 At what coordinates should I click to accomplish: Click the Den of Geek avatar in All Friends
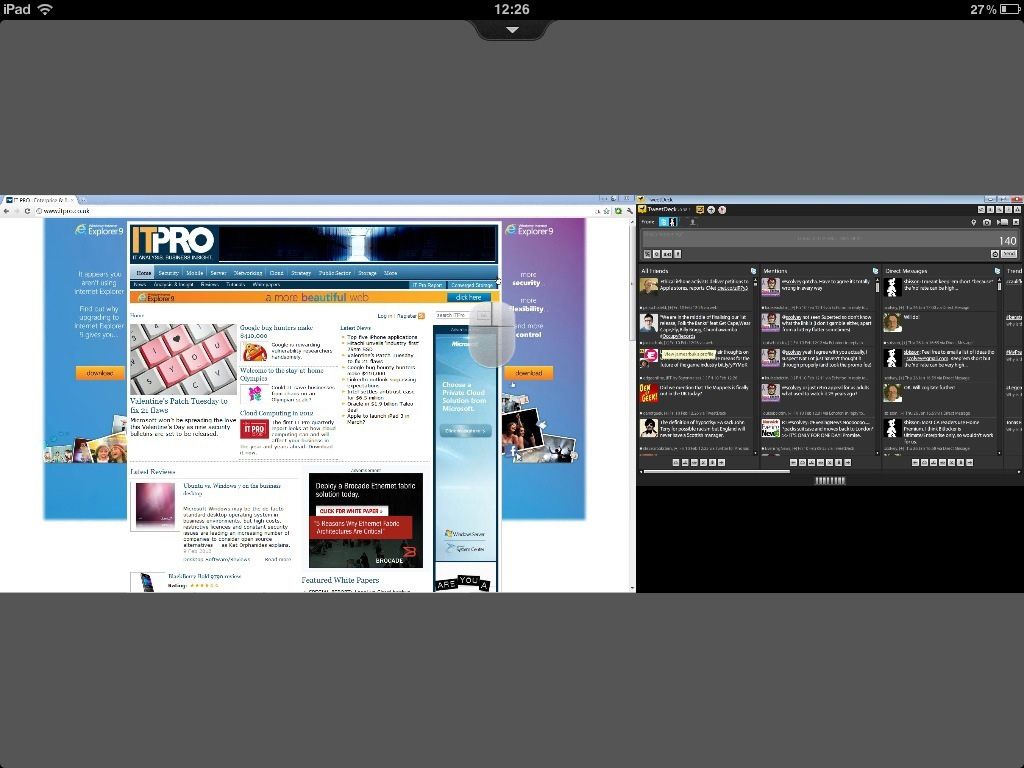[648, 392]
